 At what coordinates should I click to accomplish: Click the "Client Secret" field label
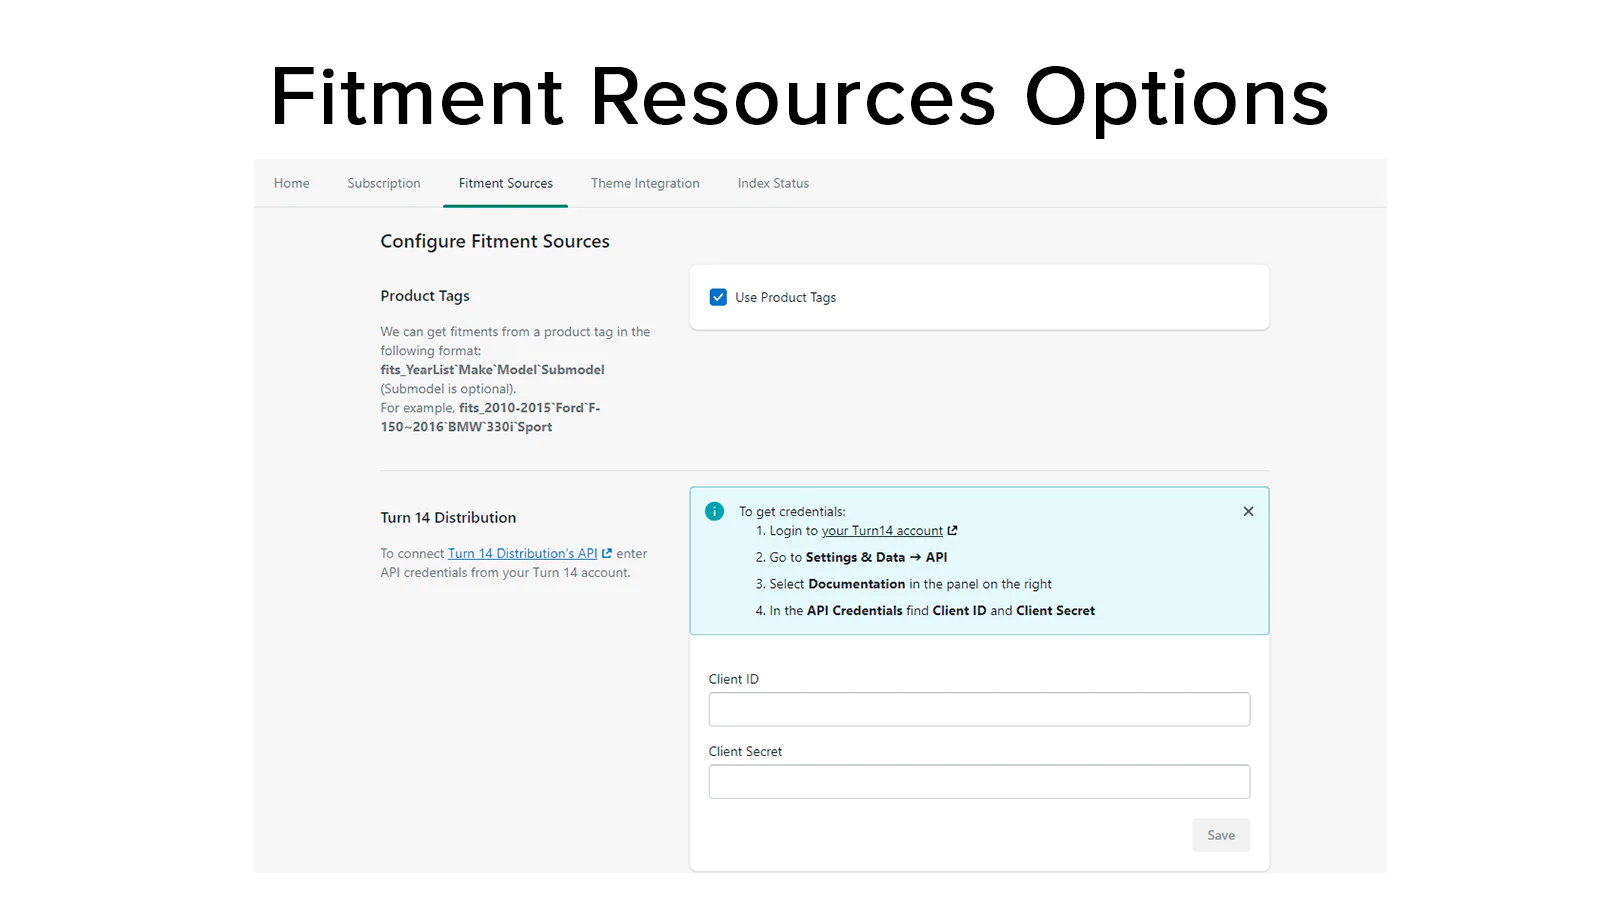coord(745,751)
